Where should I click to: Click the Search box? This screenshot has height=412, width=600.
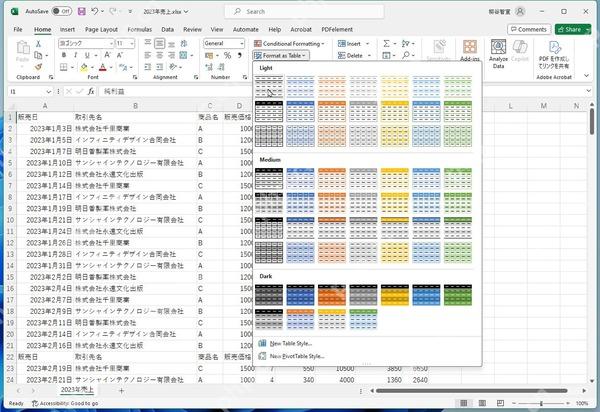pos(304,11)
